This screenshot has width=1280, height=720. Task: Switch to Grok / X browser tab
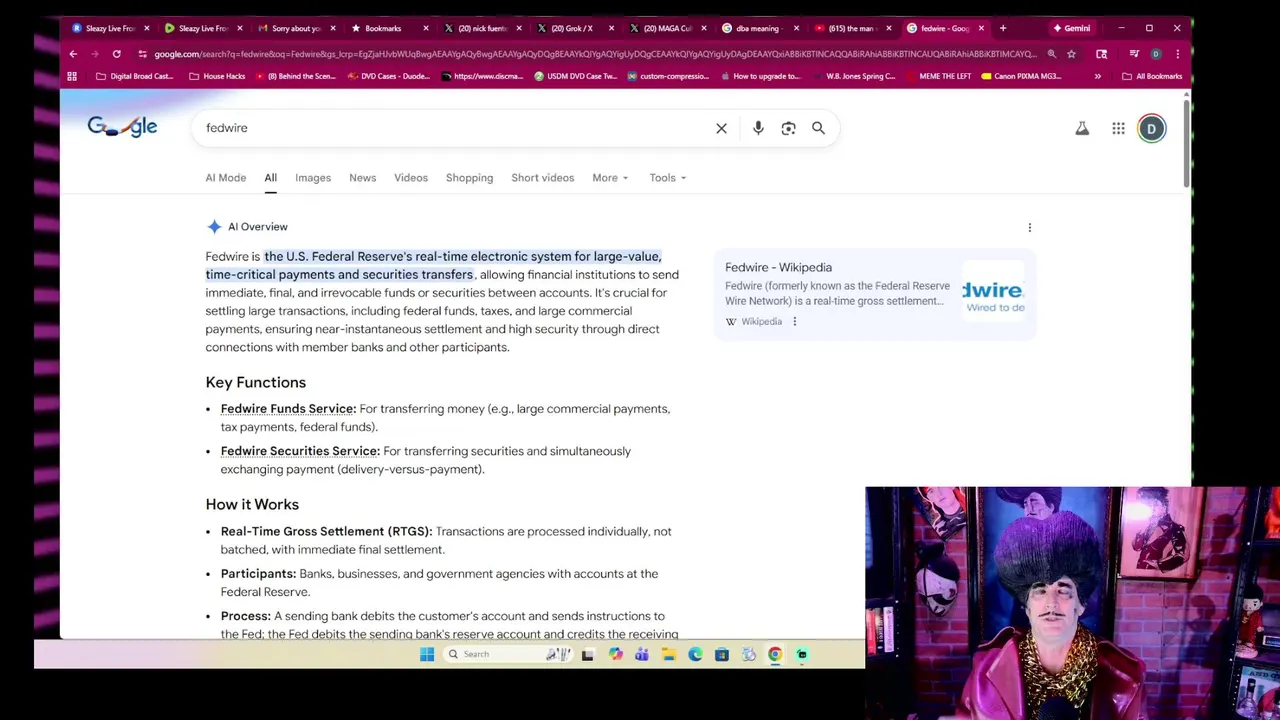click(575, 28)
